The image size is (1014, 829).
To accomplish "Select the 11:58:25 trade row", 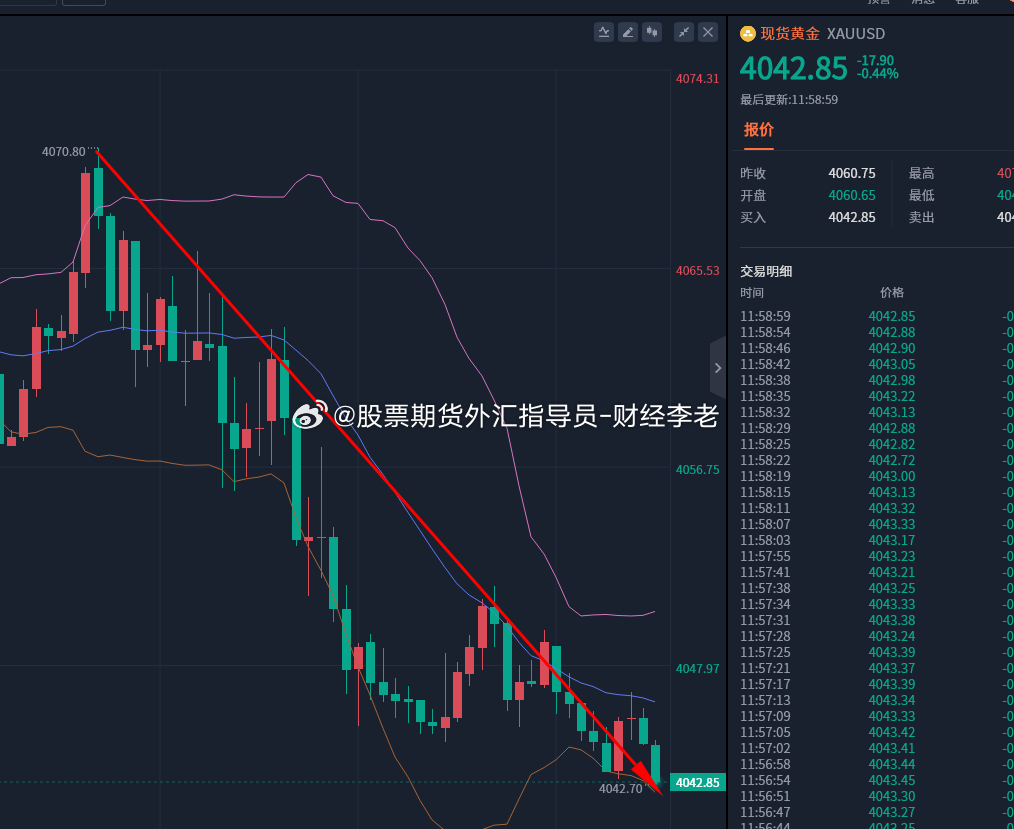I will click(877, 444).
